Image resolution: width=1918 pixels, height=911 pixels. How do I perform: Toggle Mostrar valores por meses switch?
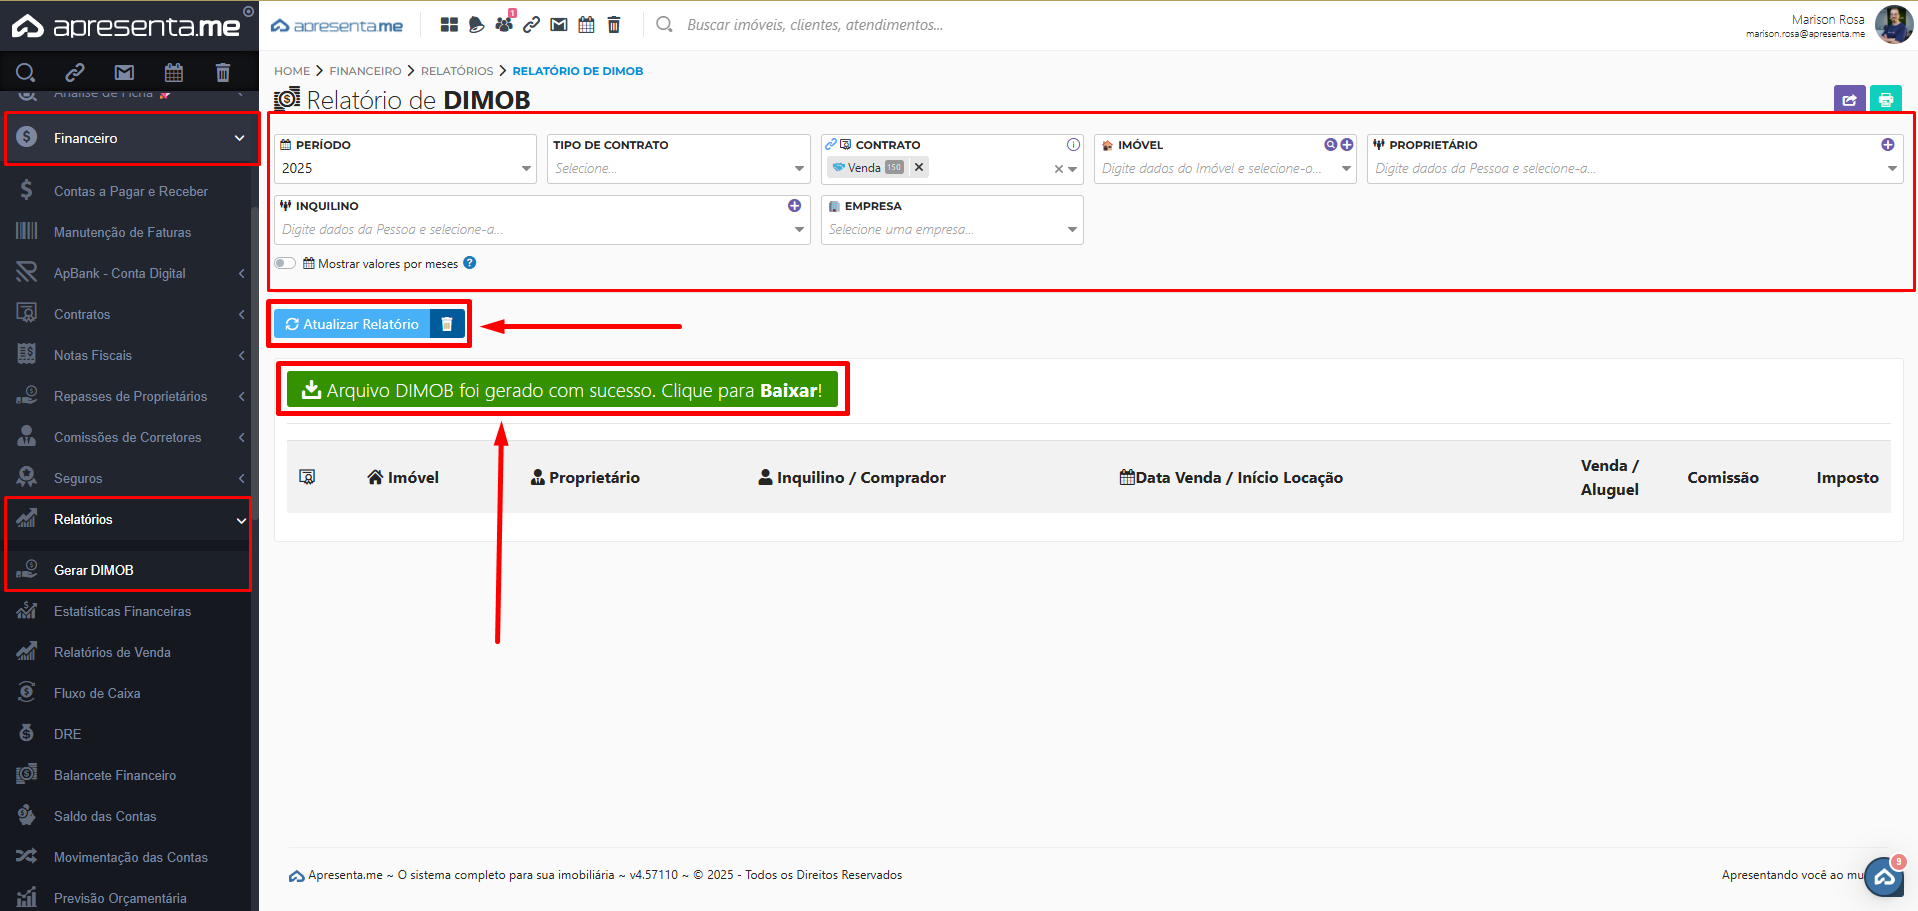tap(286, 264)
